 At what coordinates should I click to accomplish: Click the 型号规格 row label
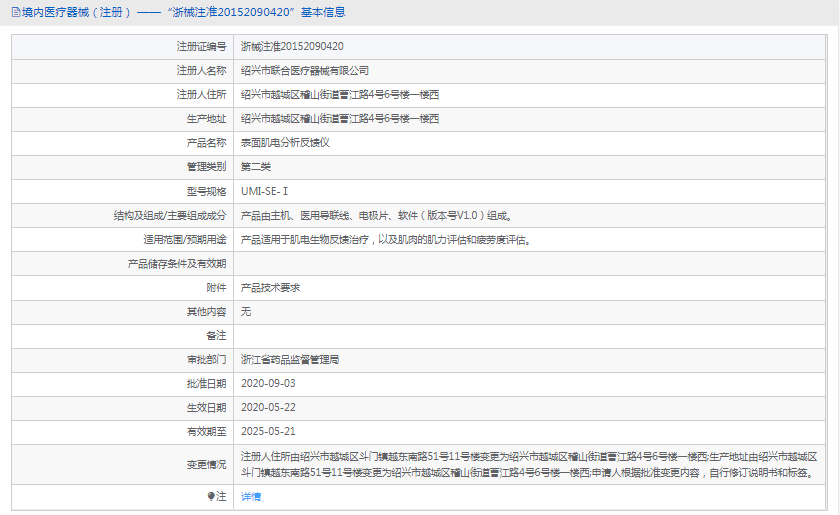pyautogui.click(x=206, y=191)
